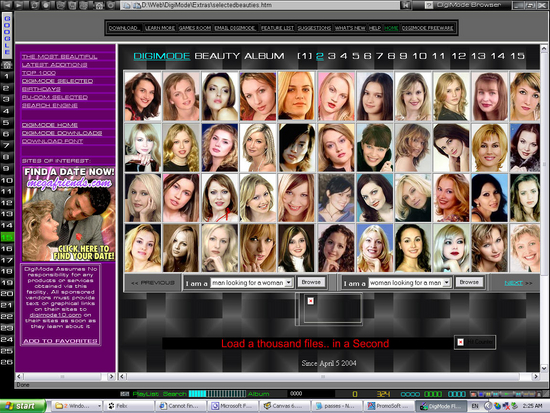Select number 15 in the left number strip
550x413 pixels.
pos(7,237)
